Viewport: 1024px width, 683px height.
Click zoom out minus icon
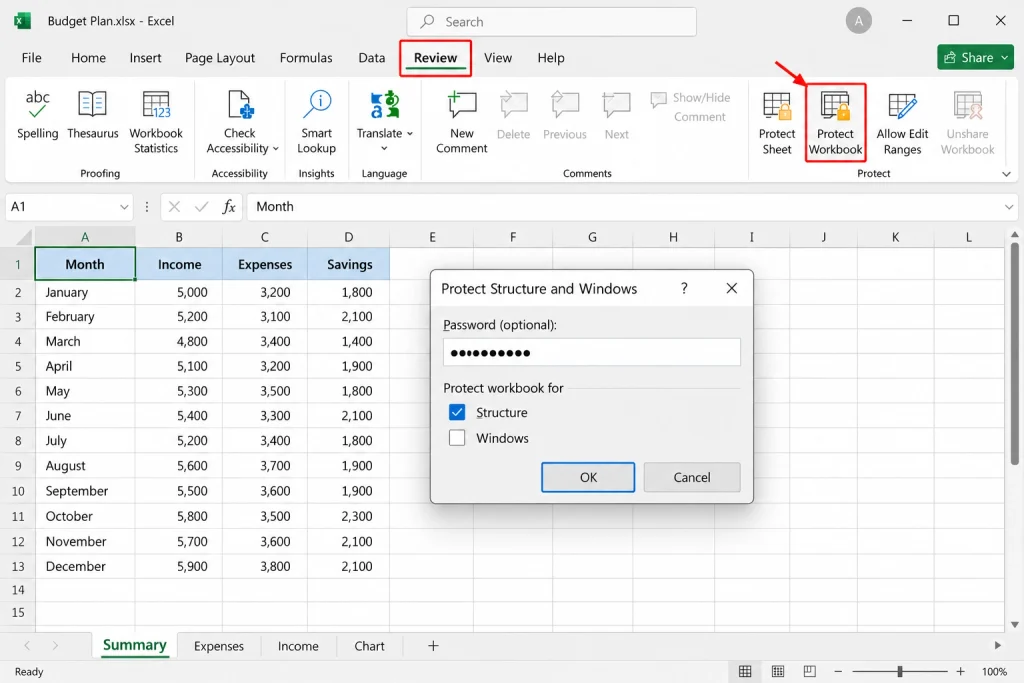839,671
